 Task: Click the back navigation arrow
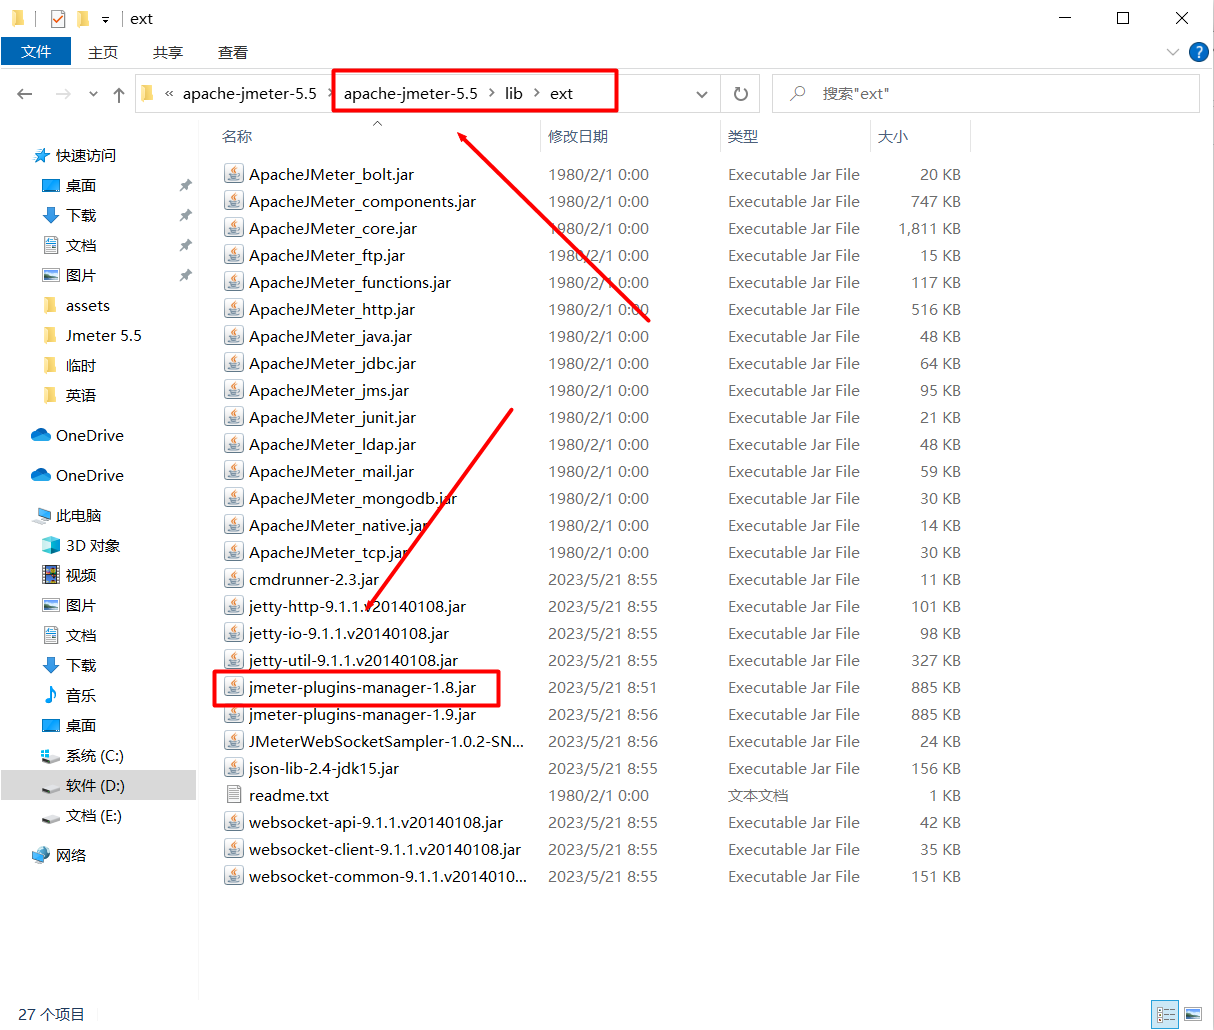tap(24, 92)
